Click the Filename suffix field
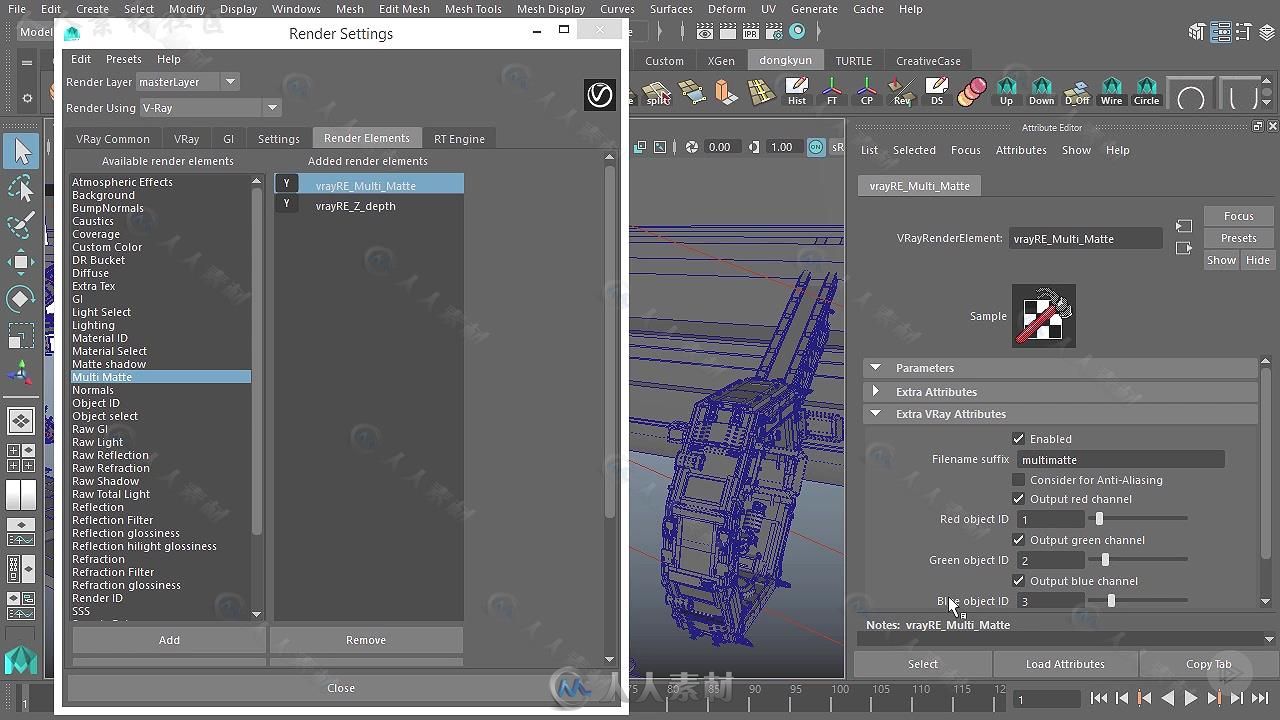This screenshot has width=1280, height=720. click(x=1121, y=460)
